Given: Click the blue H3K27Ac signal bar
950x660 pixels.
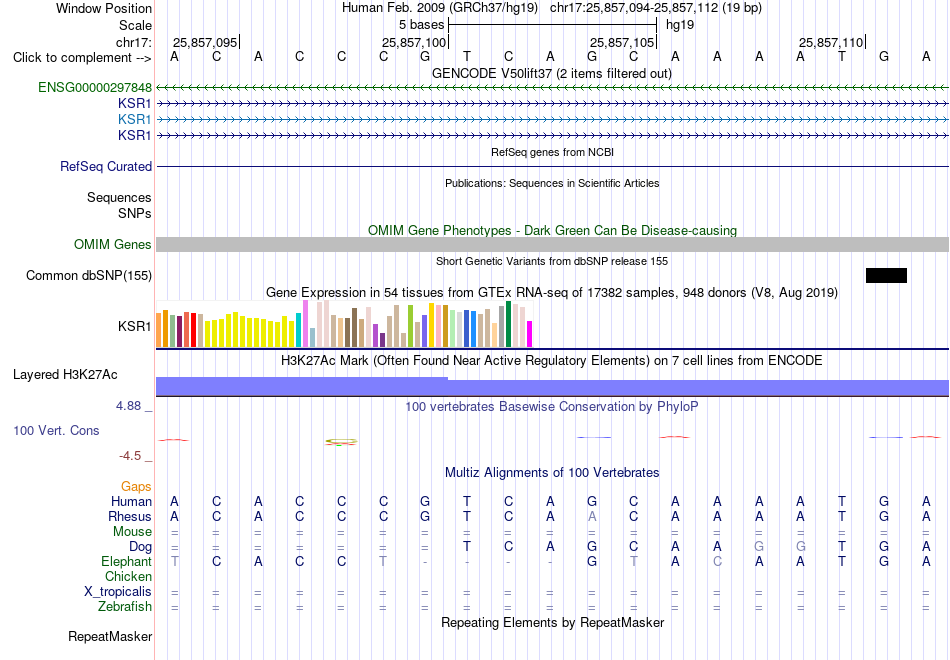Looking at the screenshot, I should coord(552,387).
